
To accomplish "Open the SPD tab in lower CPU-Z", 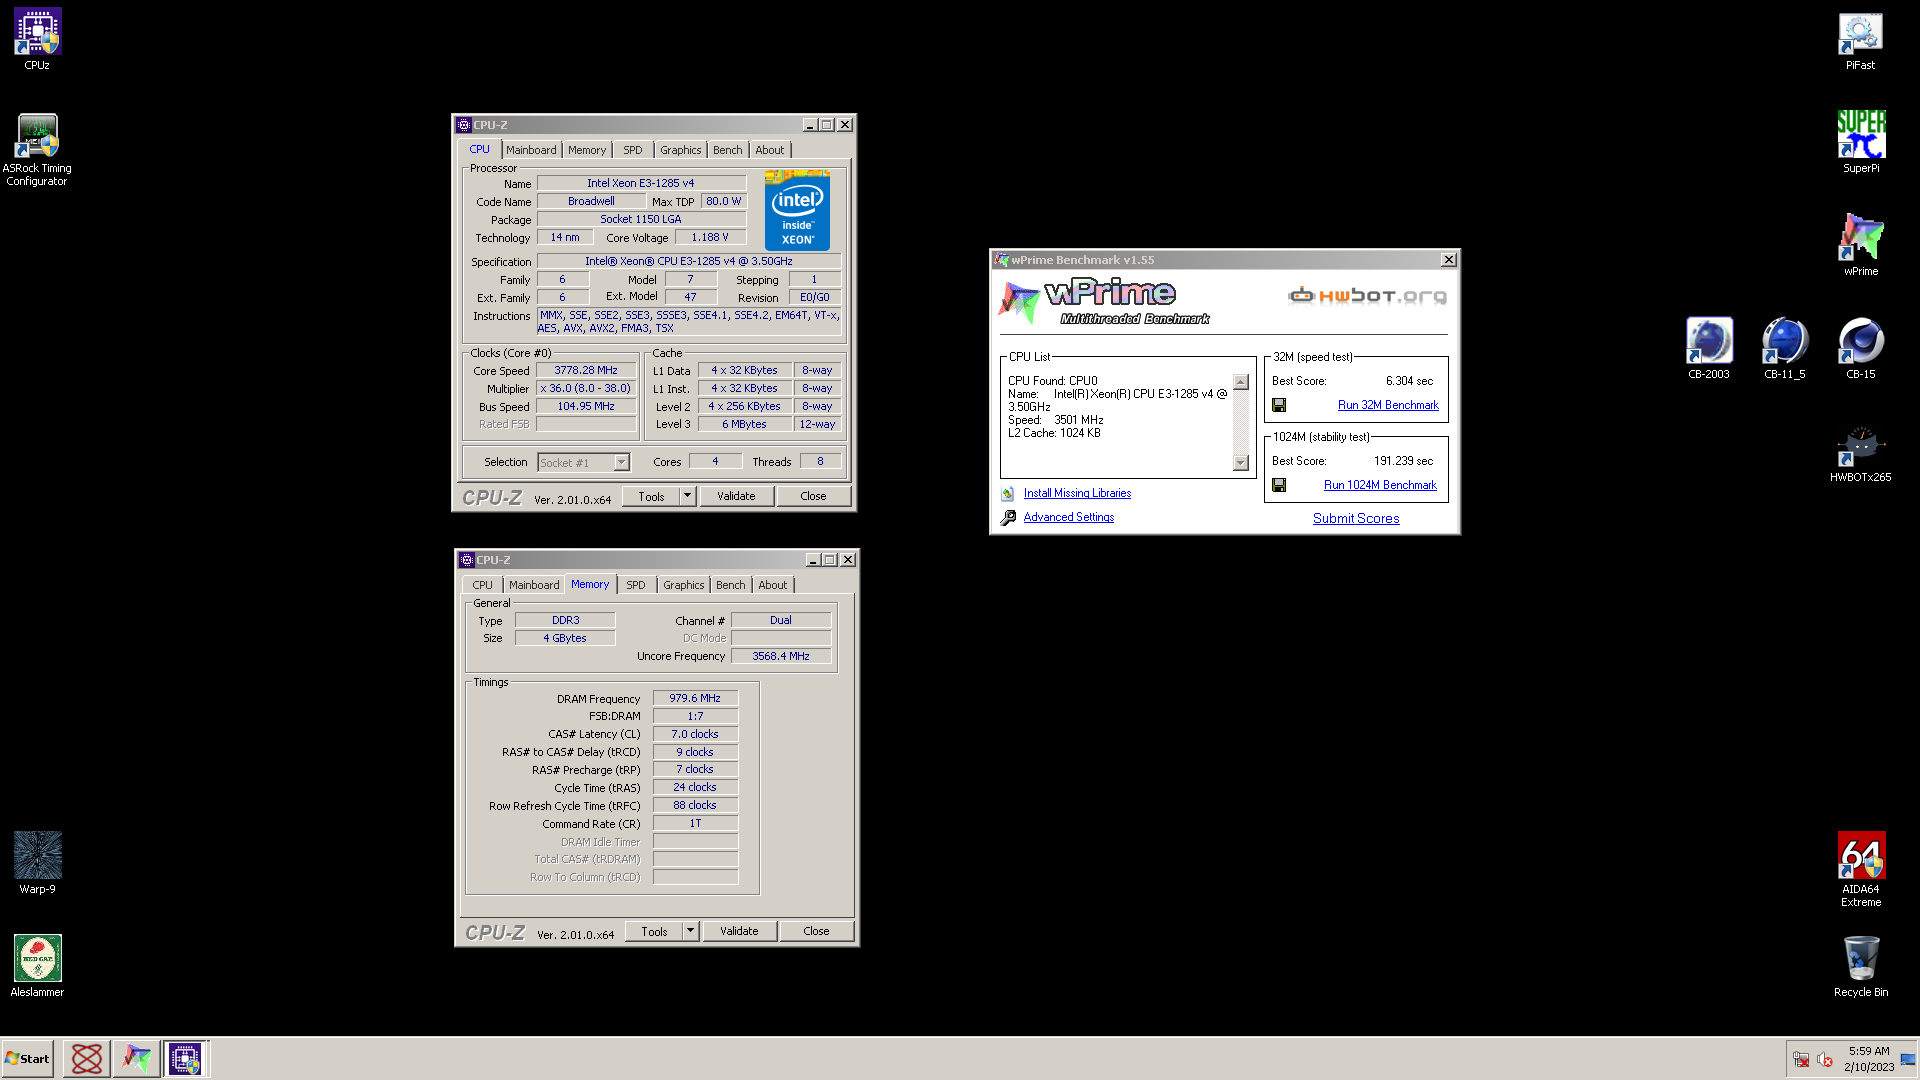I will pyautogui.click(x=636, y=585).
